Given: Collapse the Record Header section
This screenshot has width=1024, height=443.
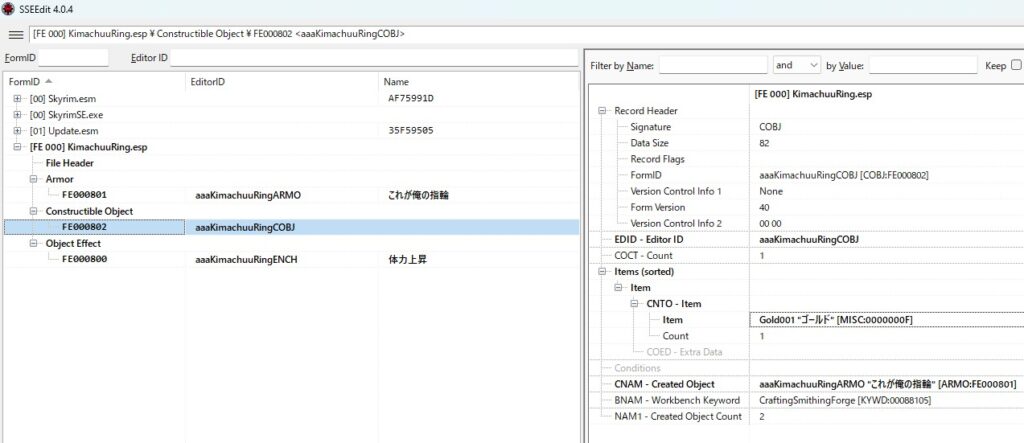Looking at the screenshot, I should pyautogui.click(x=602, y=110).
